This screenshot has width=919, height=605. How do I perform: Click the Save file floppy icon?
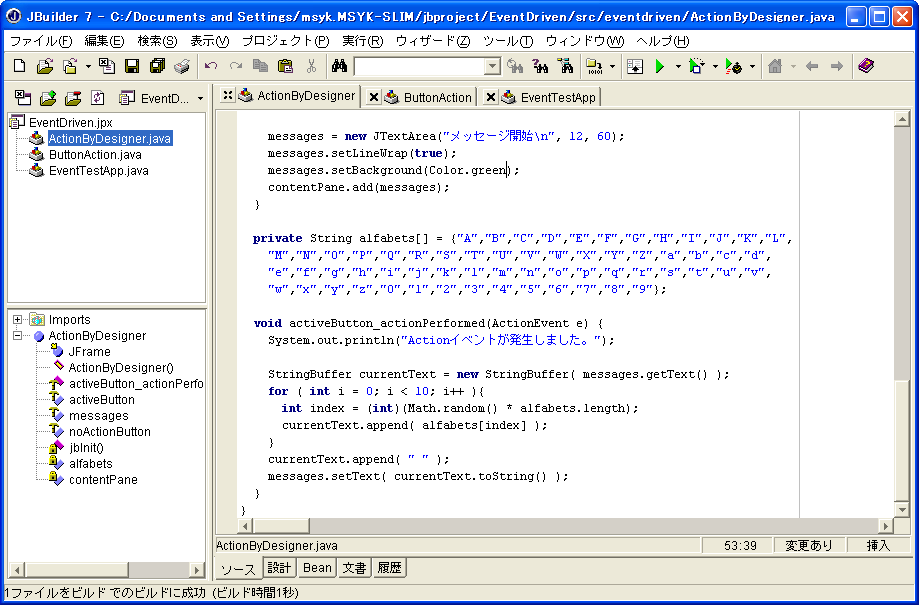[x=131, y=66]
